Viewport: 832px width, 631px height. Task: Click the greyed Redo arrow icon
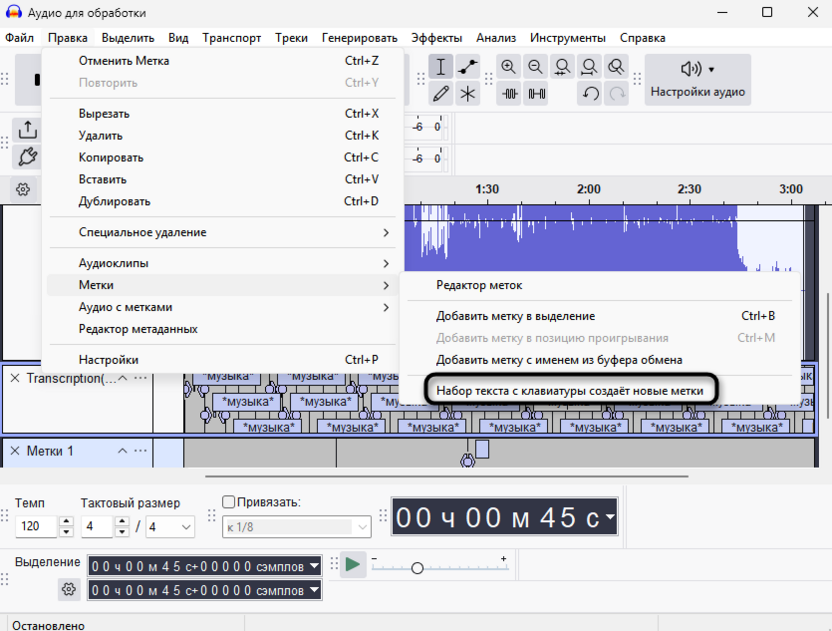(x=617, y=94)
